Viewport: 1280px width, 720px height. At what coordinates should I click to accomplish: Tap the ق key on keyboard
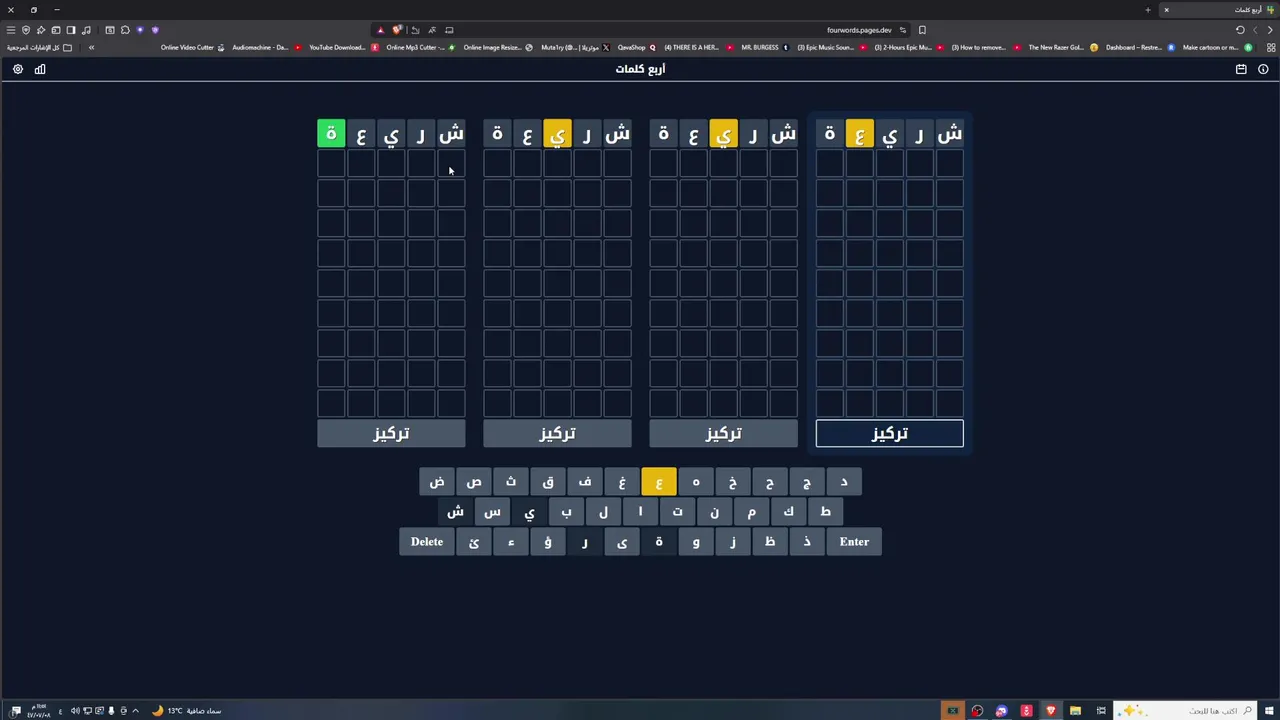pyautogui.click(x=548, y=482)
